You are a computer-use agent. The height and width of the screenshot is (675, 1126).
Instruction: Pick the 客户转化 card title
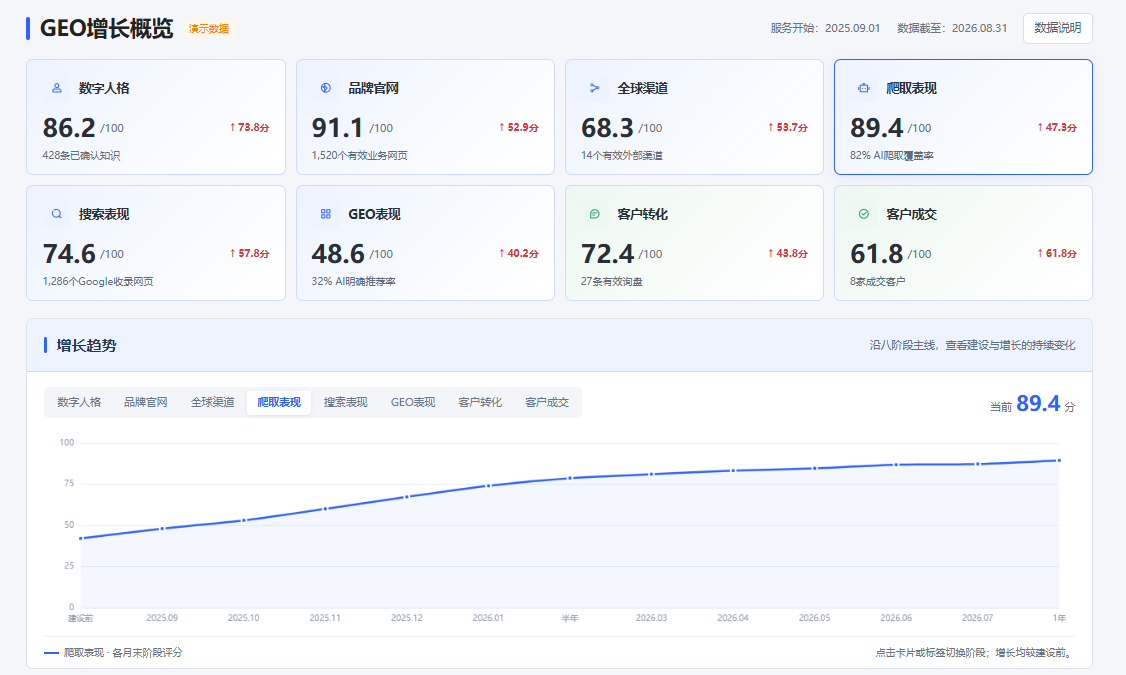click(x=643, y=214)
